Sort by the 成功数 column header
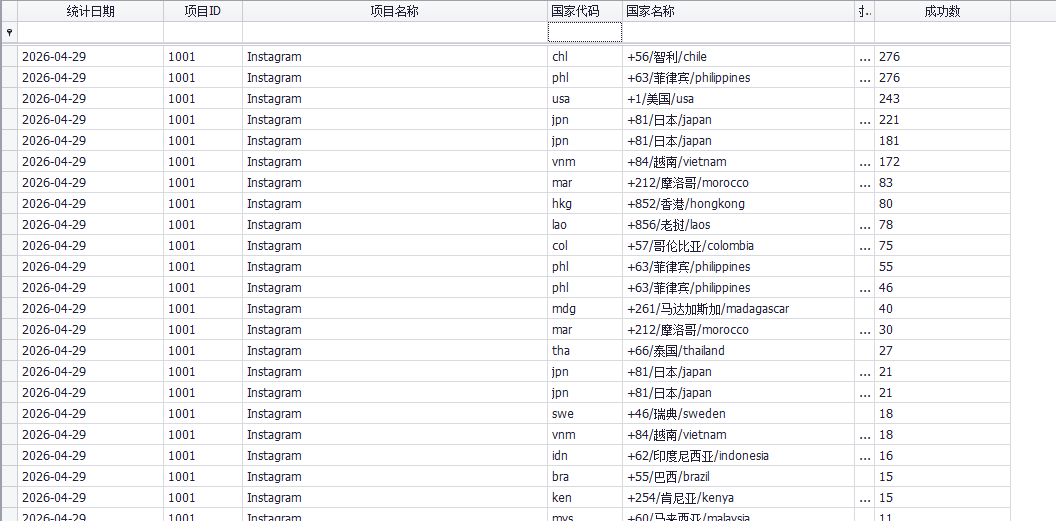Image resolution: width=1056 pixels, height=521 pixels. coord(942,11)
